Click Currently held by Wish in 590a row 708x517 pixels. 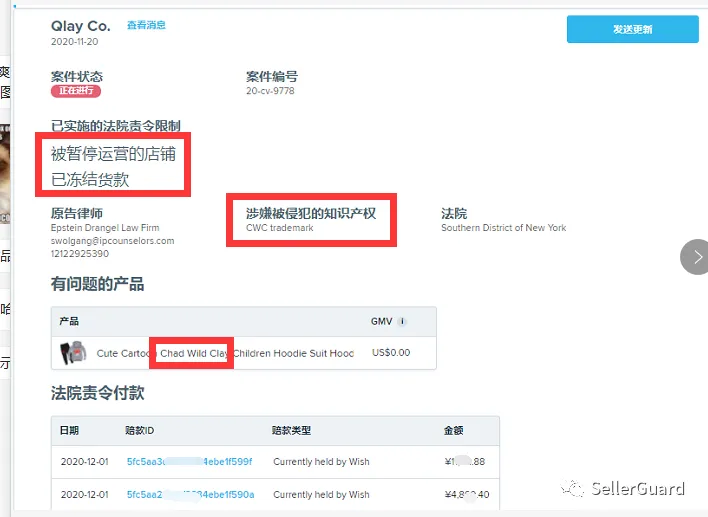(321, 494)
